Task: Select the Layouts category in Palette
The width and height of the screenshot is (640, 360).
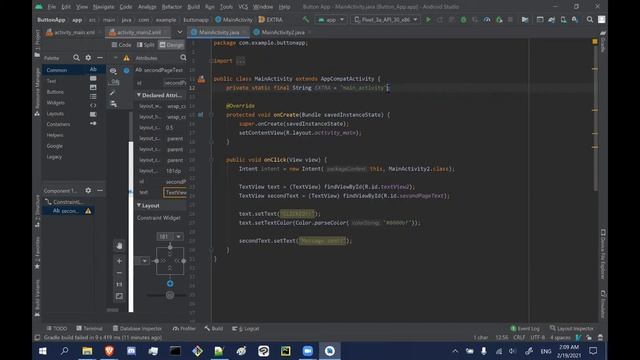Action: click(55, 113)
